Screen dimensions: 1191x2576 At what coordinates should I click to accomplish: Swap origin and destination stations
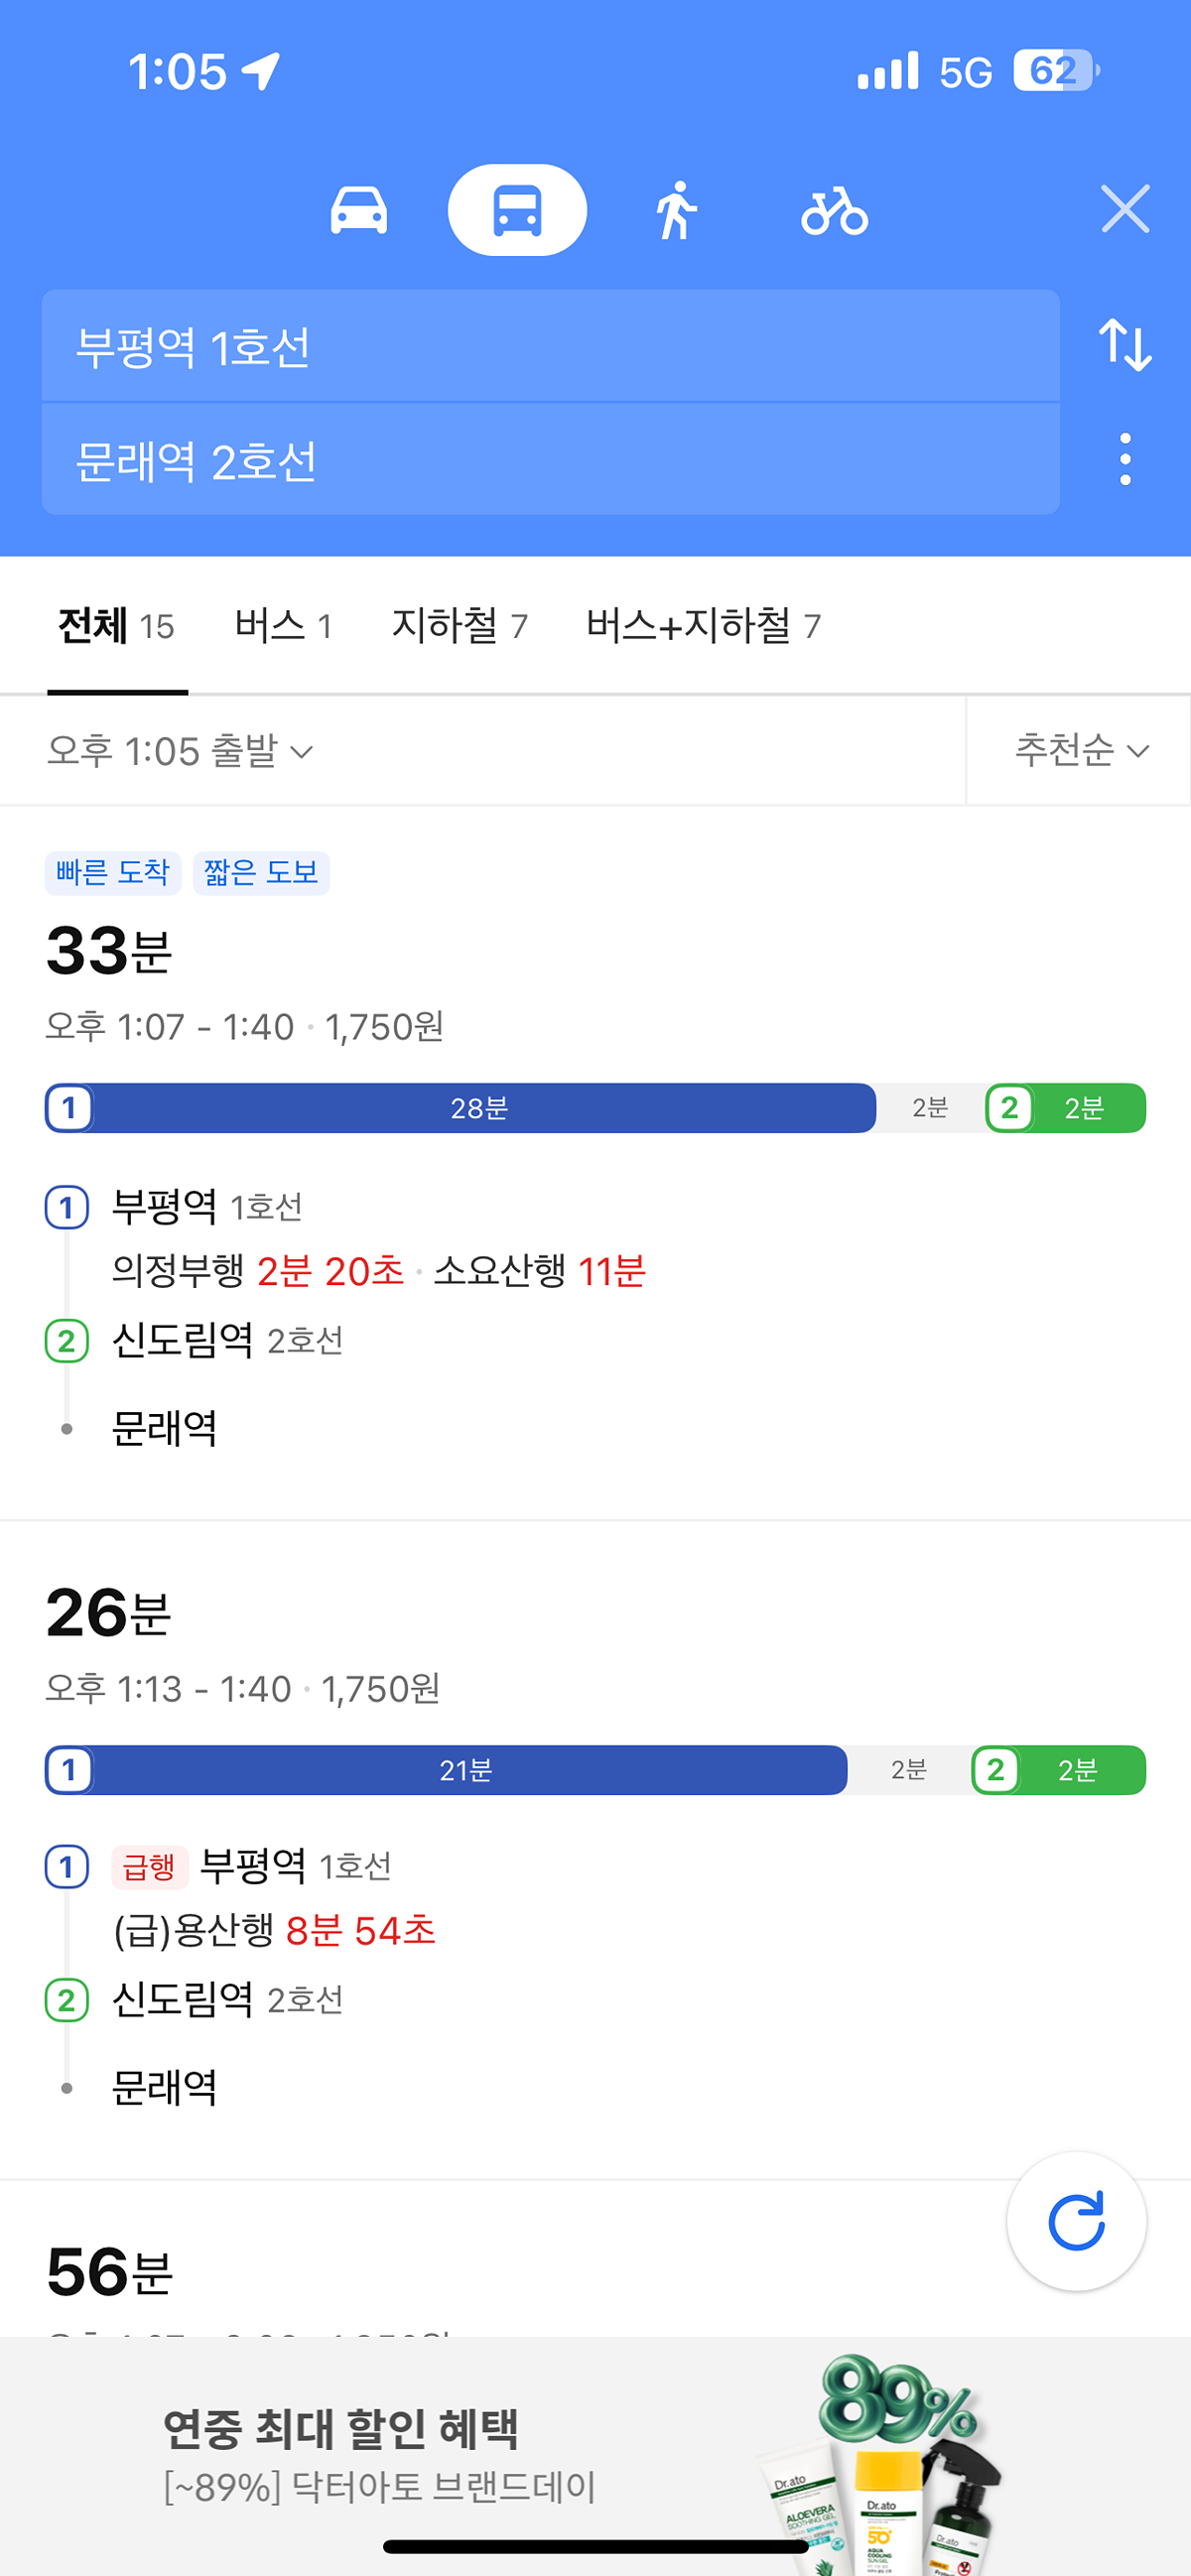pos(1125,345)
